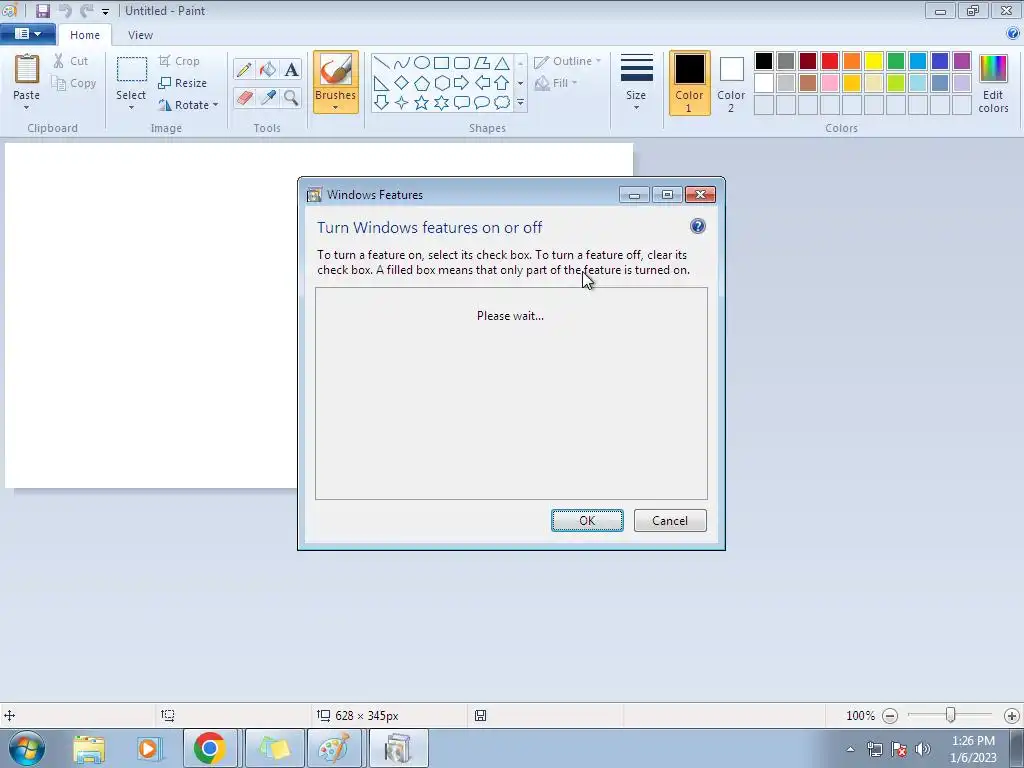
Task: Open the Rotate dropdown
Action: [x=188, y=104]
